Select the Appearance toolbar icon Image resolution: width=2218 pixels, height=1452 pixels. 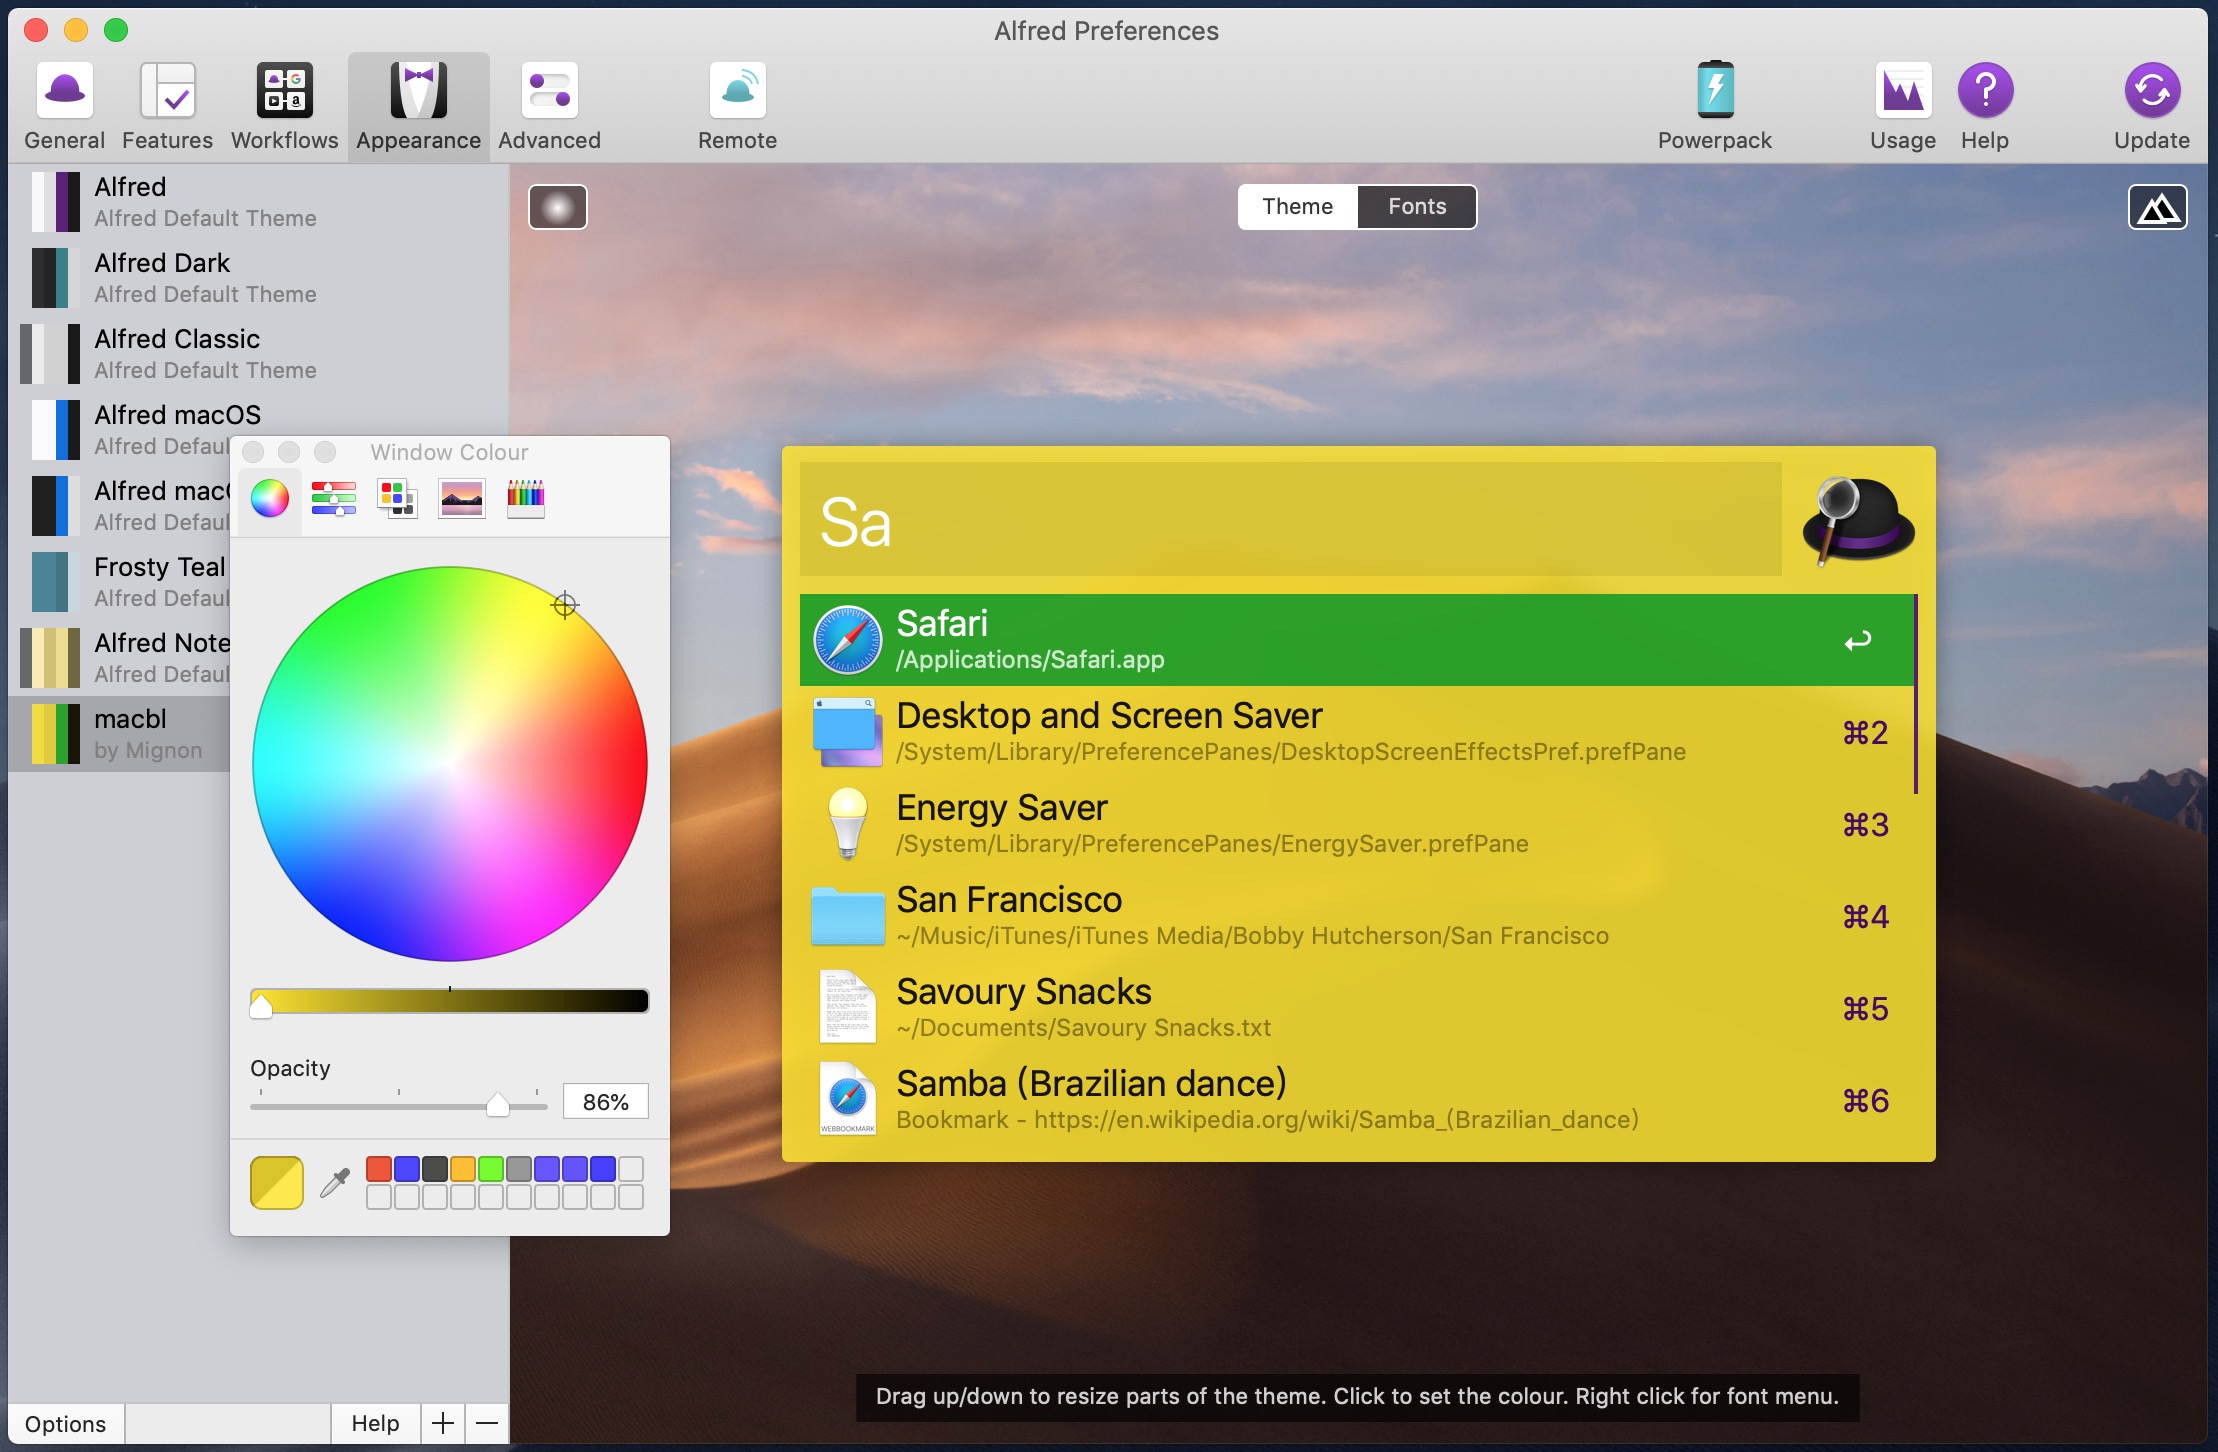[x=419, y=107]
